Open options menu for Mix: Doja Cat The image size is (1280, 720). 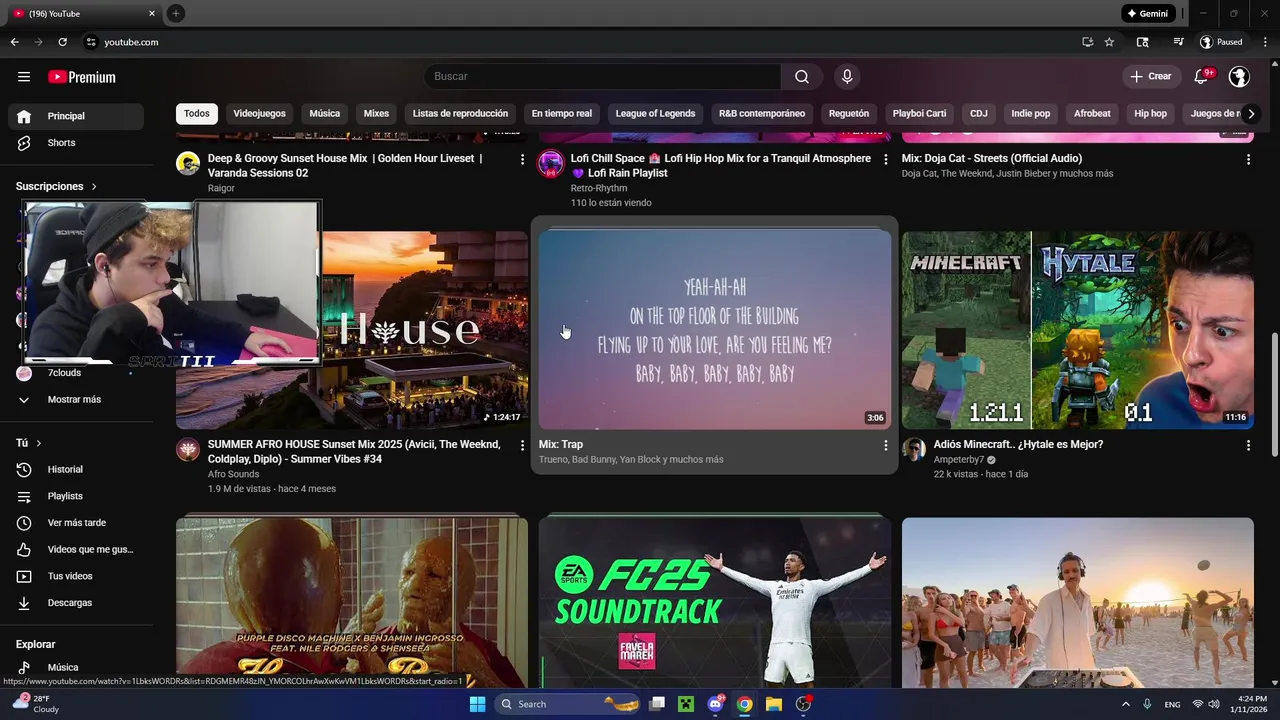(x=1248, y=160)
